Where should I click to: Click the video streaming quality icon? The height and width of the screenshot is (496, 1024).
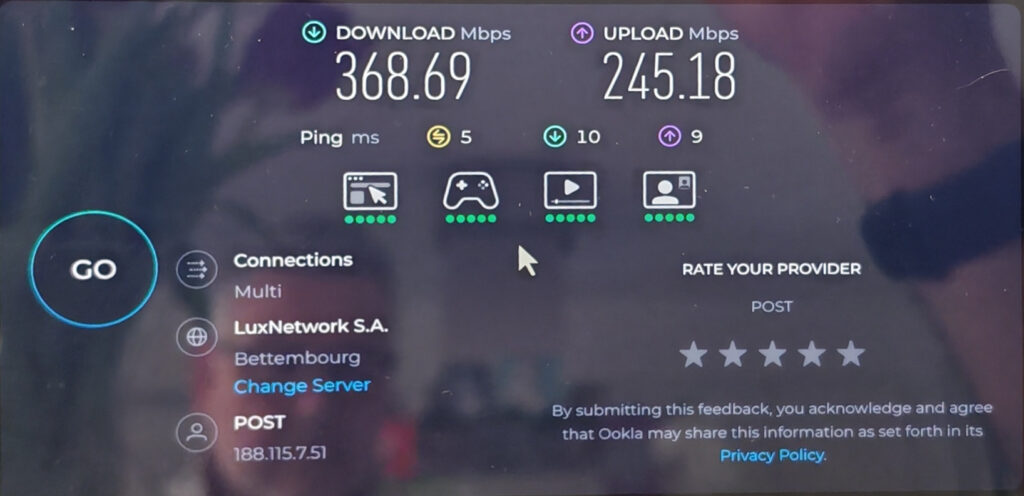click(x=570, y=191)
